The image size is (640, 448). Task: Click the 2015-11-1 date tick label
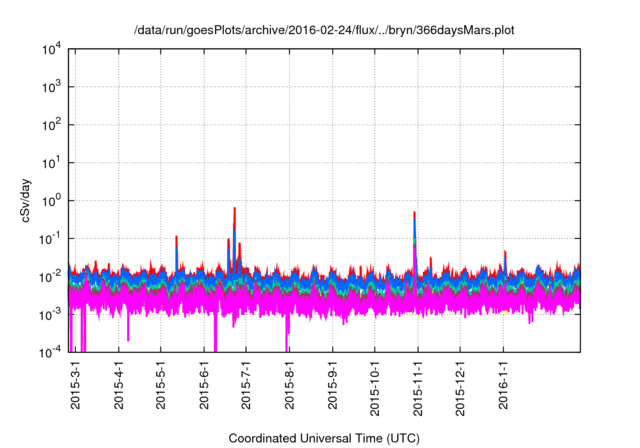pyautogui.click(x=418, y=388)
